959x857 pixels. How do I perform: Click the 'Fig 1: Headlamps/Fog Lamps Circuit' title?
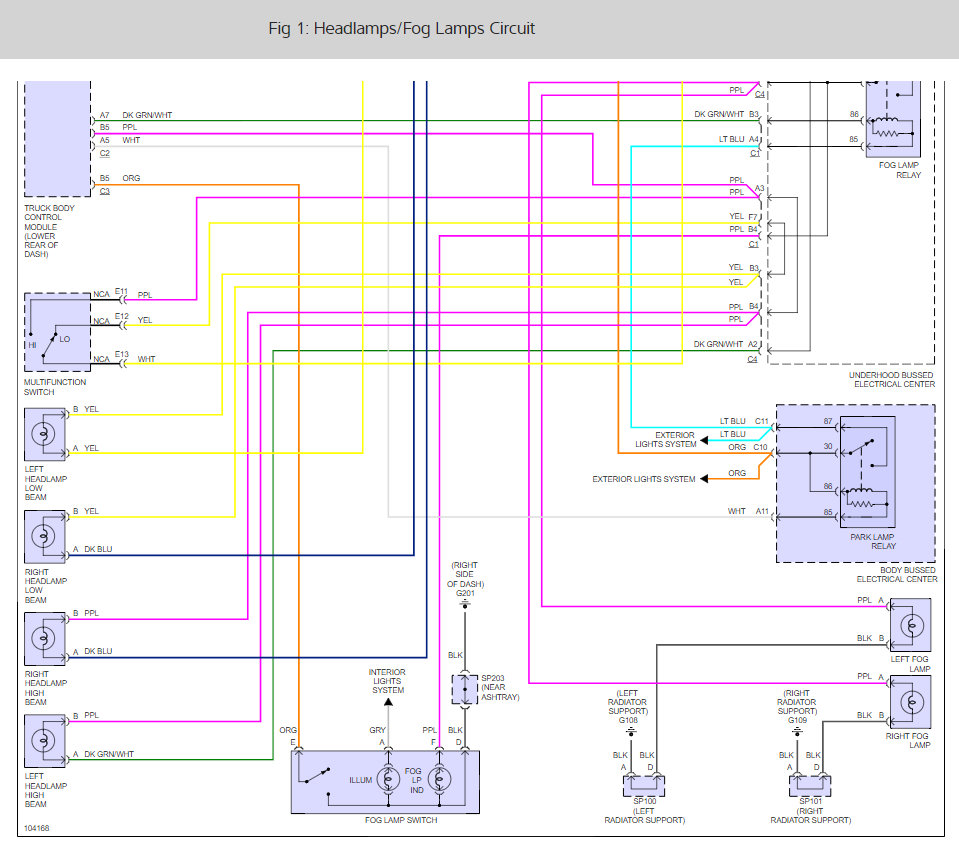pos(401,29)
